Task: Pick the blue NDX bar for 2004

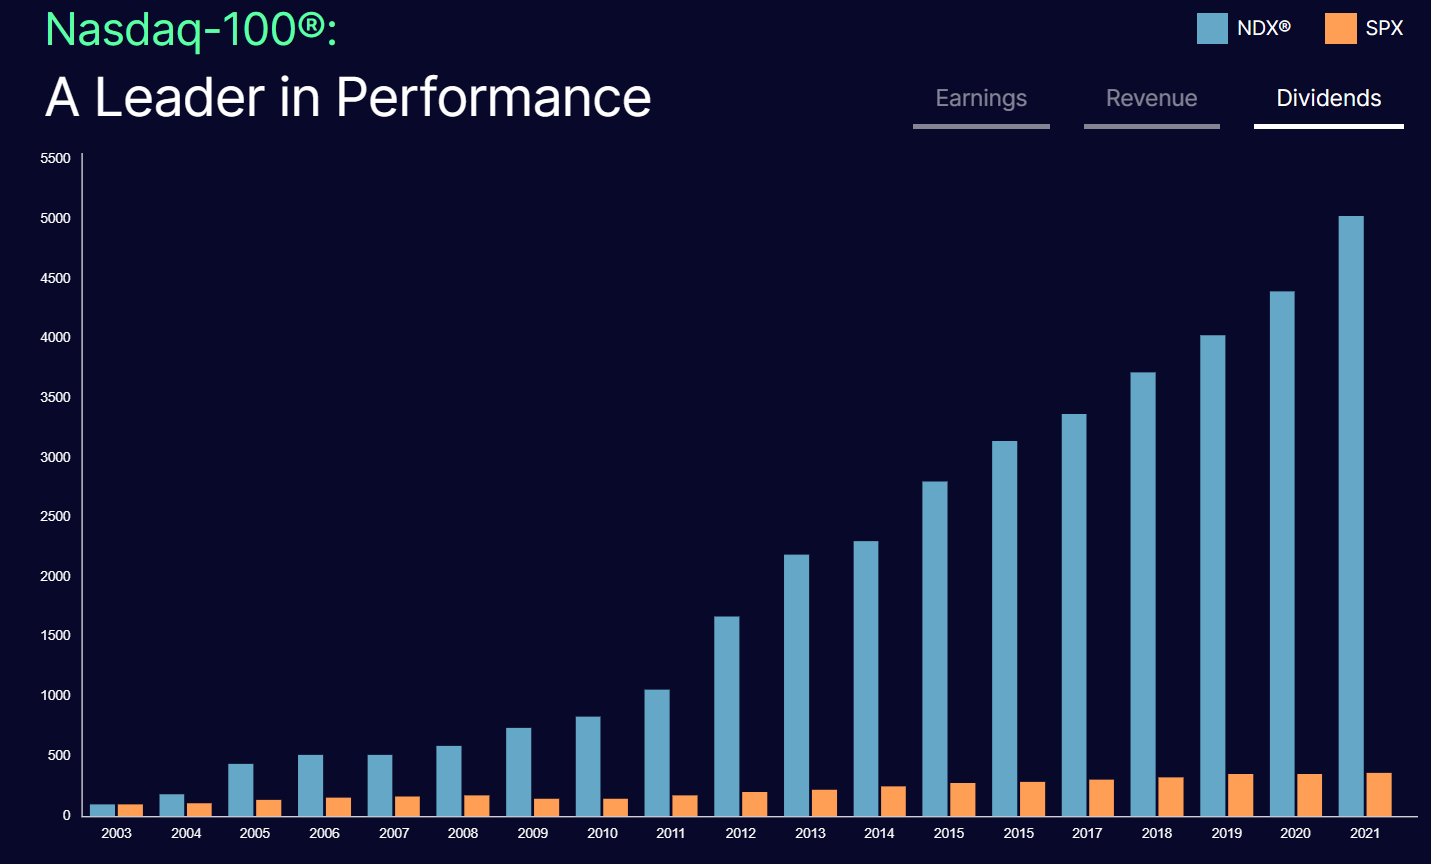Action: point(171,805)
